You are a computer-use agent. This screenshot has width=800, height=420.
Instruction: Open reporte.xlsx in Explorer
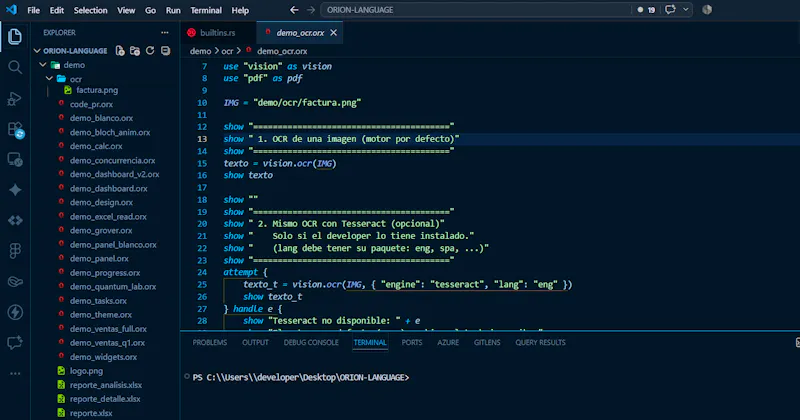point(91,413)
